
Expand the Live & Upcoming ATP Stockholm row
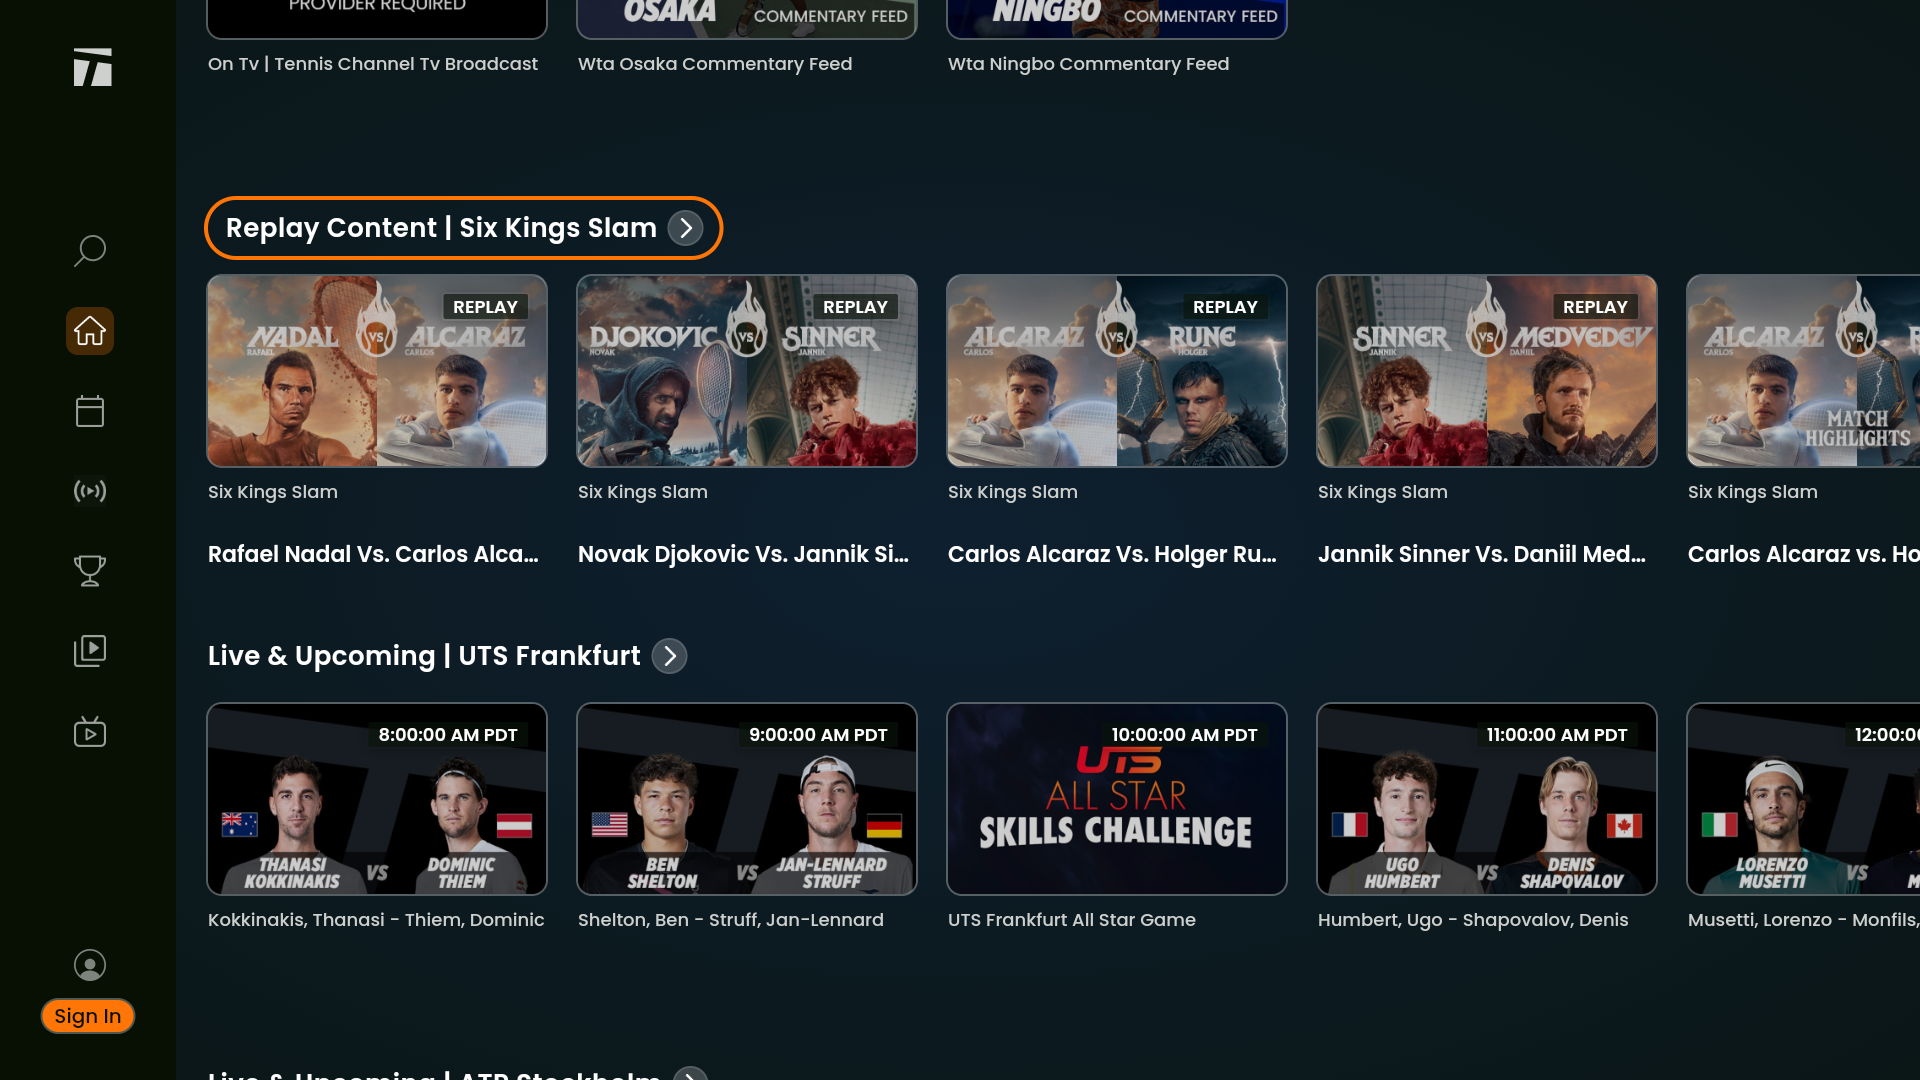pos(689,1076)
